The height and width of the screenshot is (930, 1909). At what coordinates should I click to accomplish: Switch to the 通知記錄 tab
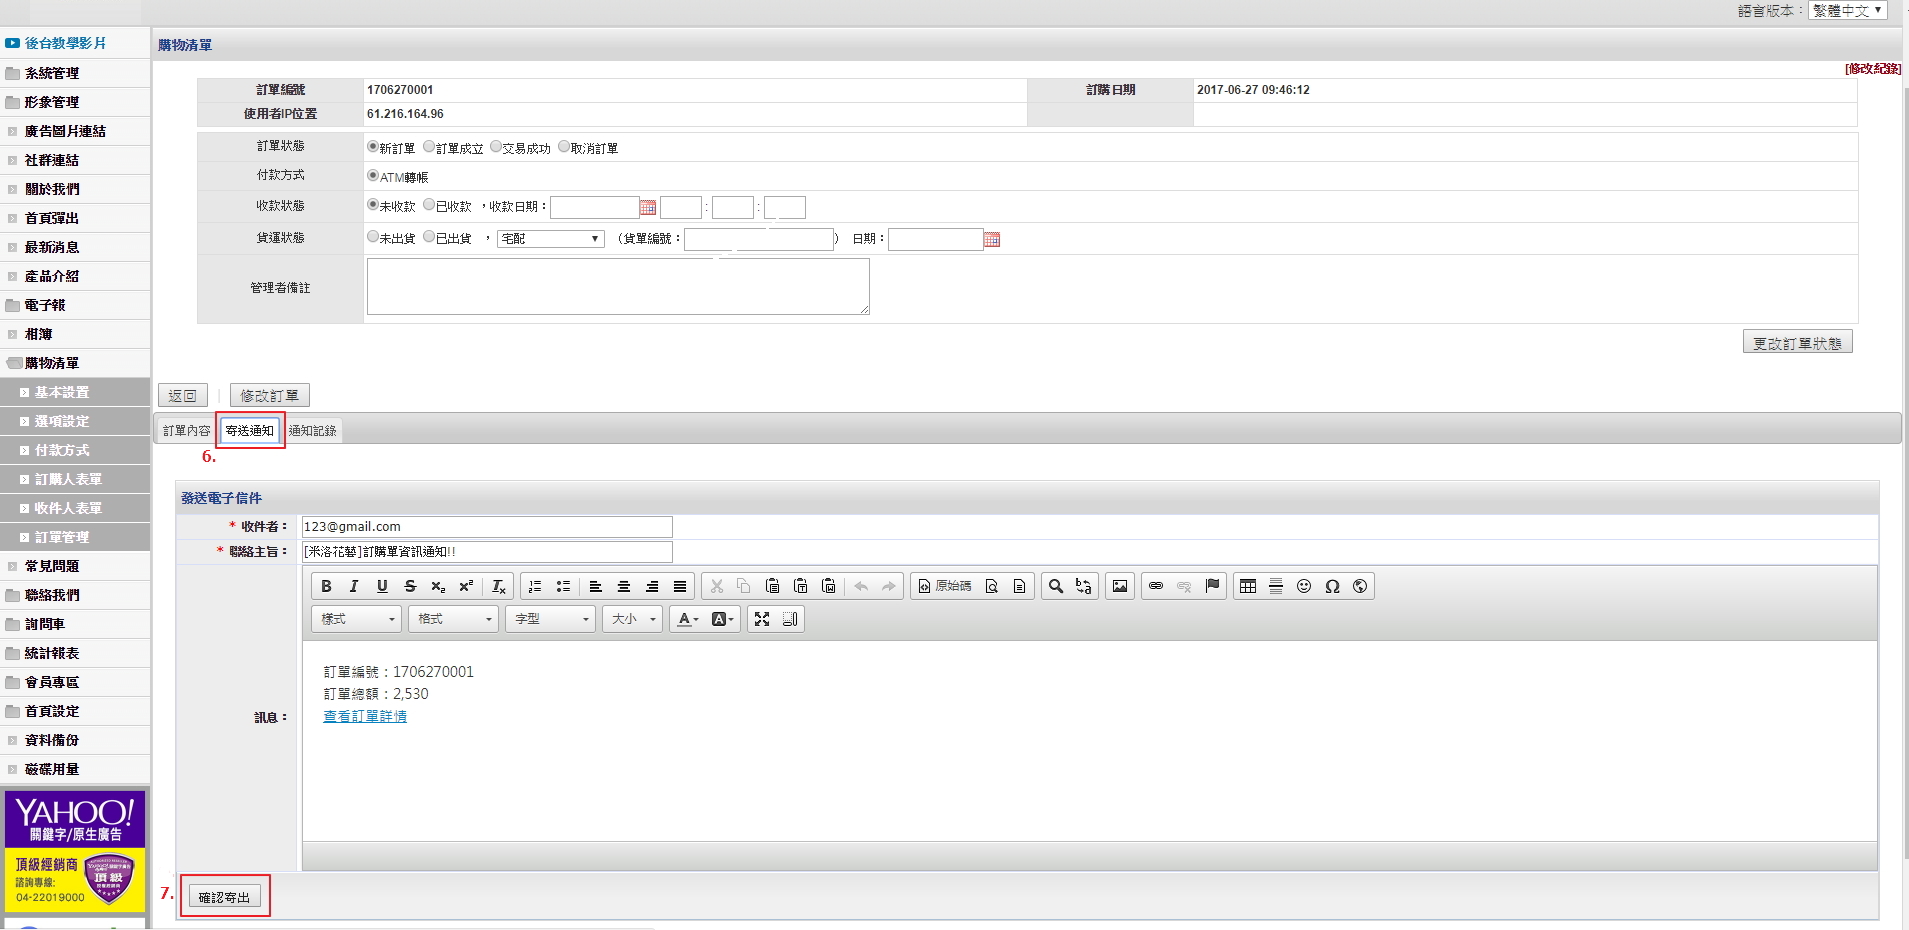click(313, 431)
